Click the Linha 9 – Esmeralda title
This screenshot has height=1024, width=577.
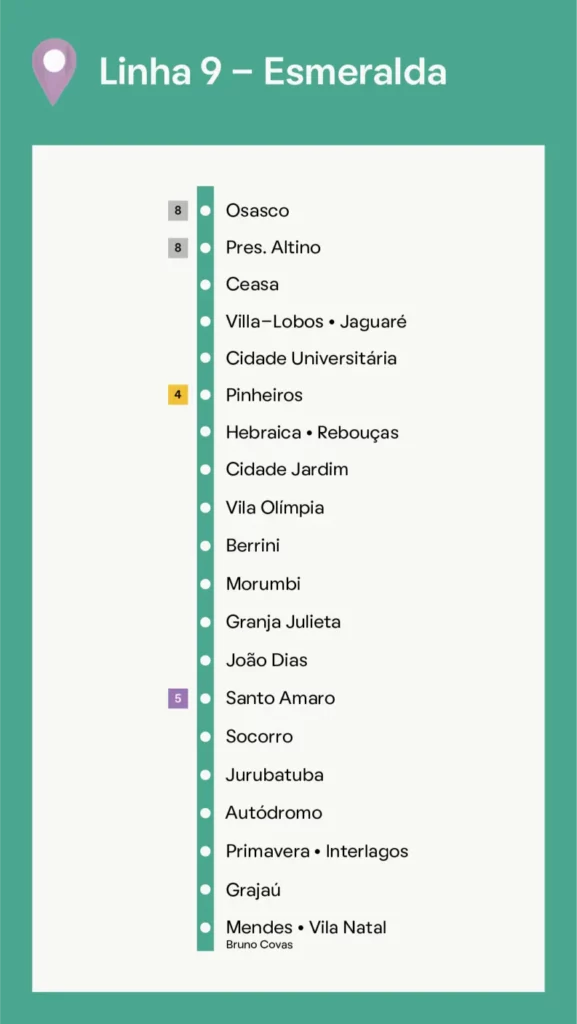(x=273, y=71)
